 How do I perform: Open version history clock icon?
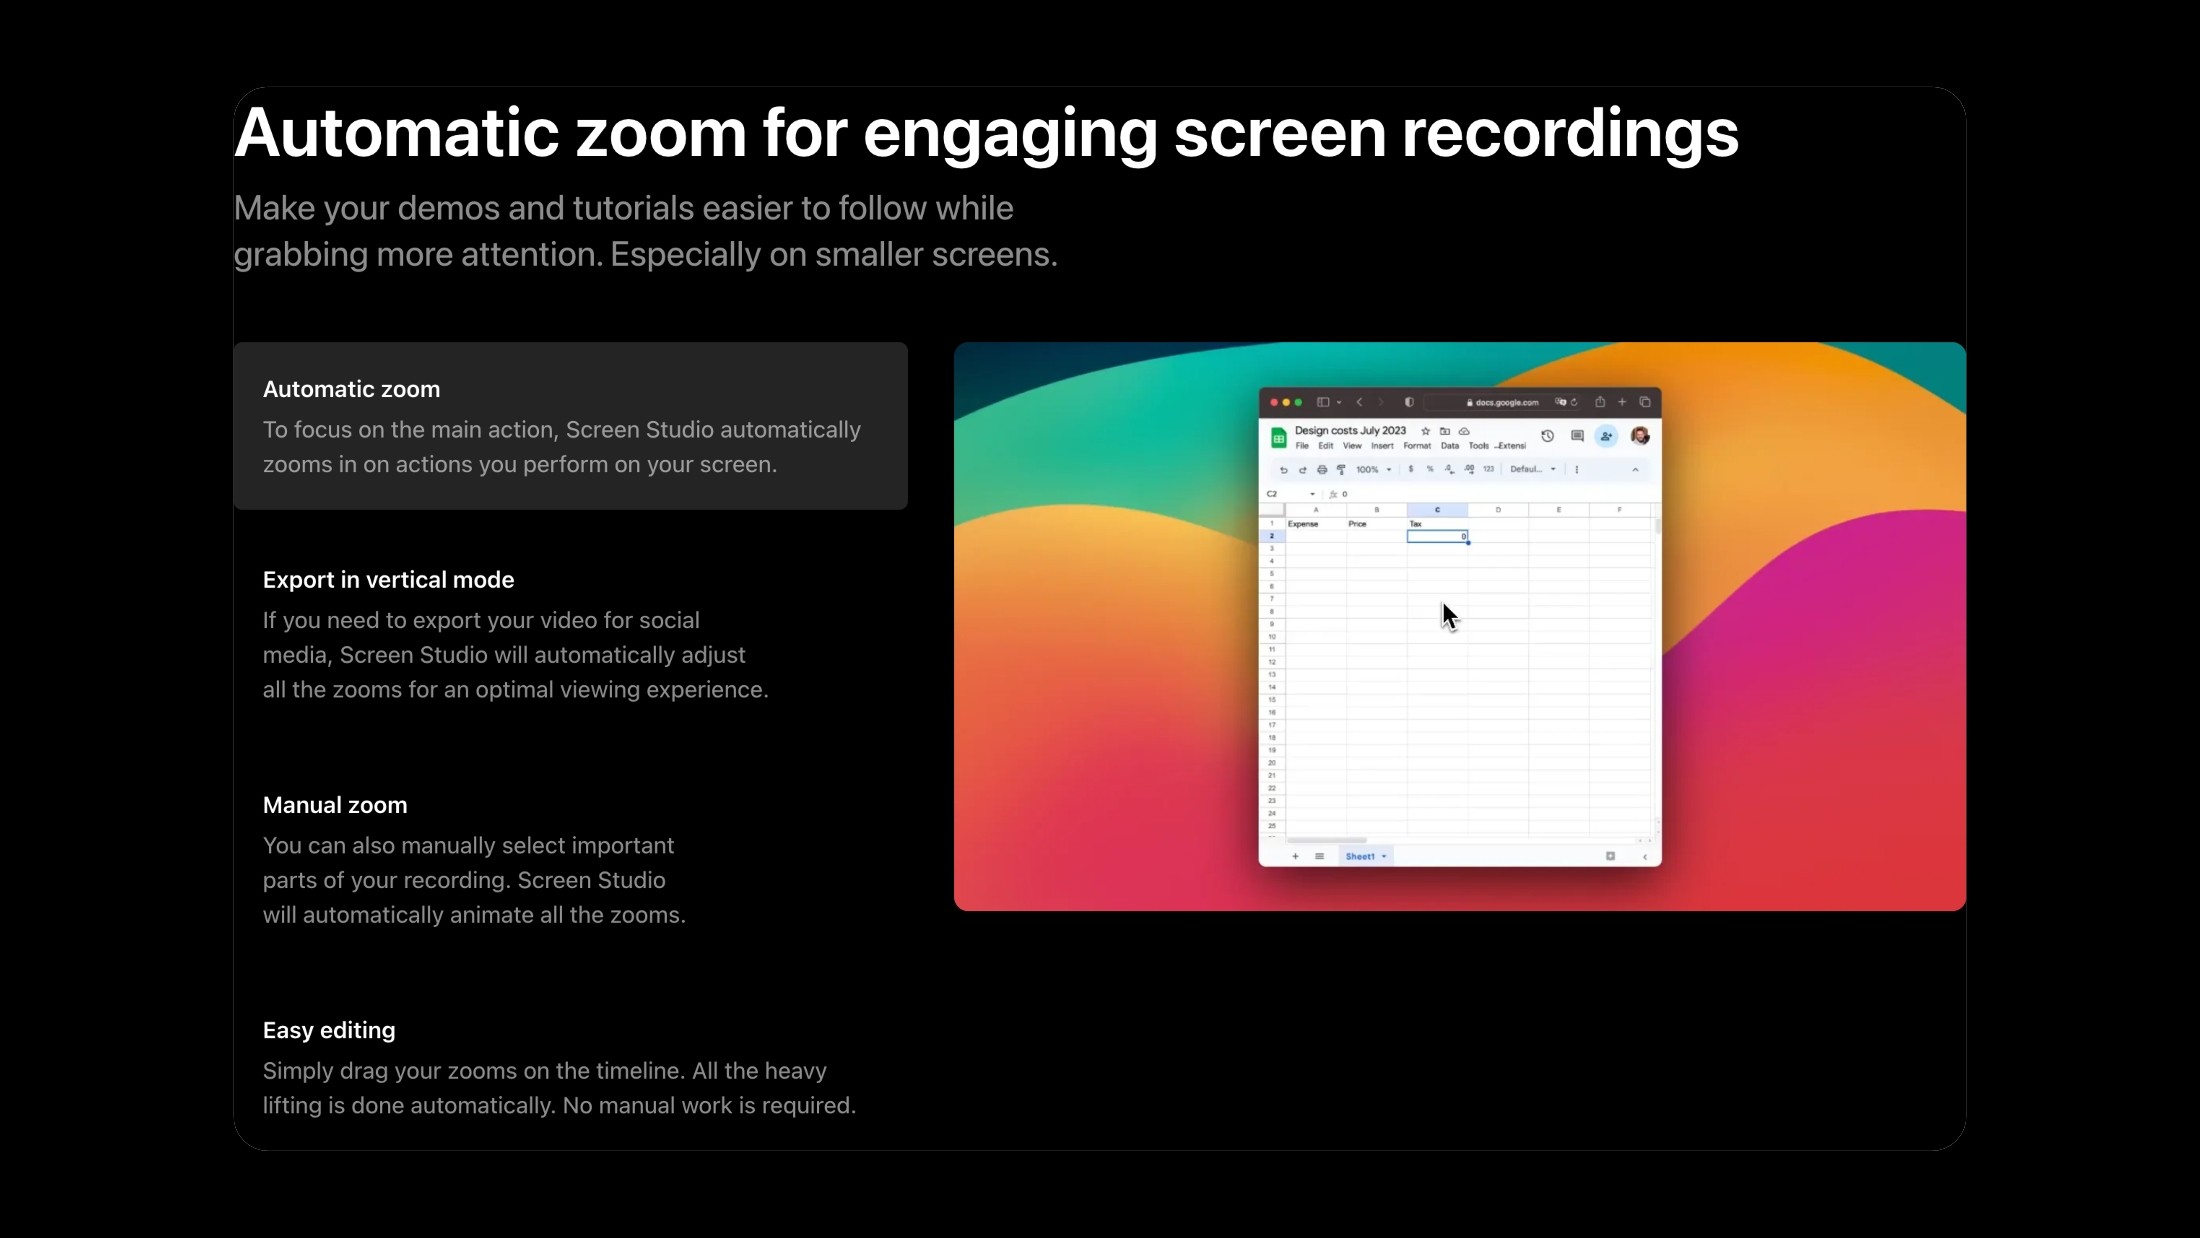click(x=1547, y=436)
